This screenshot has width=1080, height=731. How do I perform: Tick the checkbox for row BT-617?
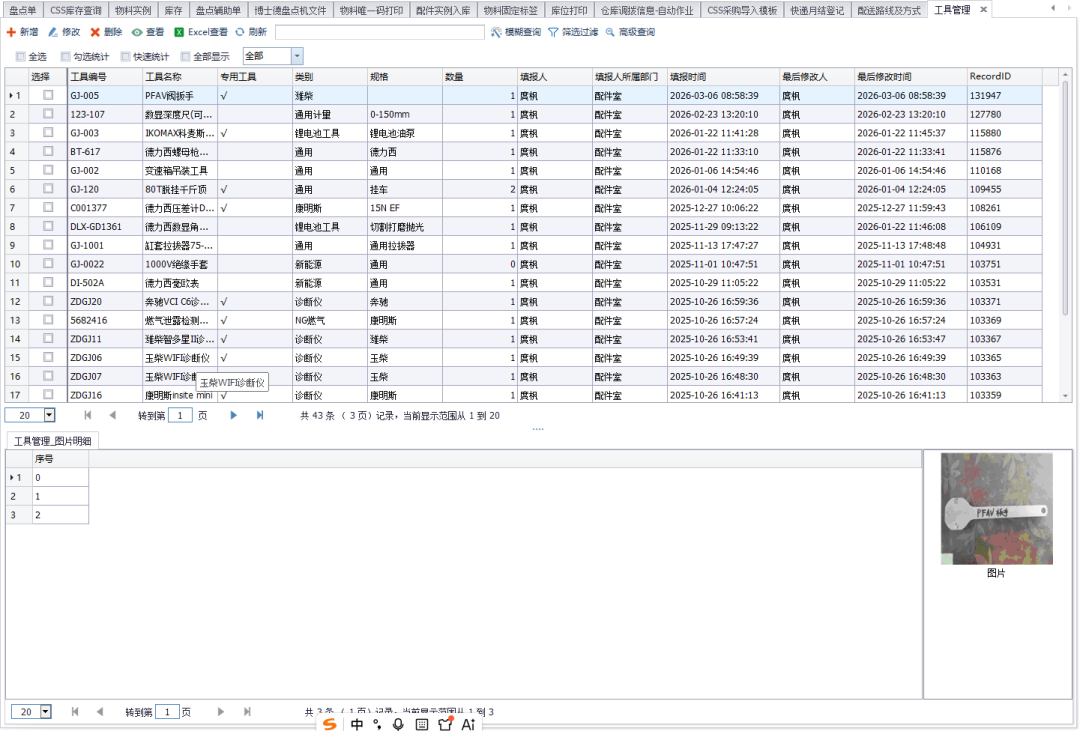pyautogui.click(x=48, y=151)
